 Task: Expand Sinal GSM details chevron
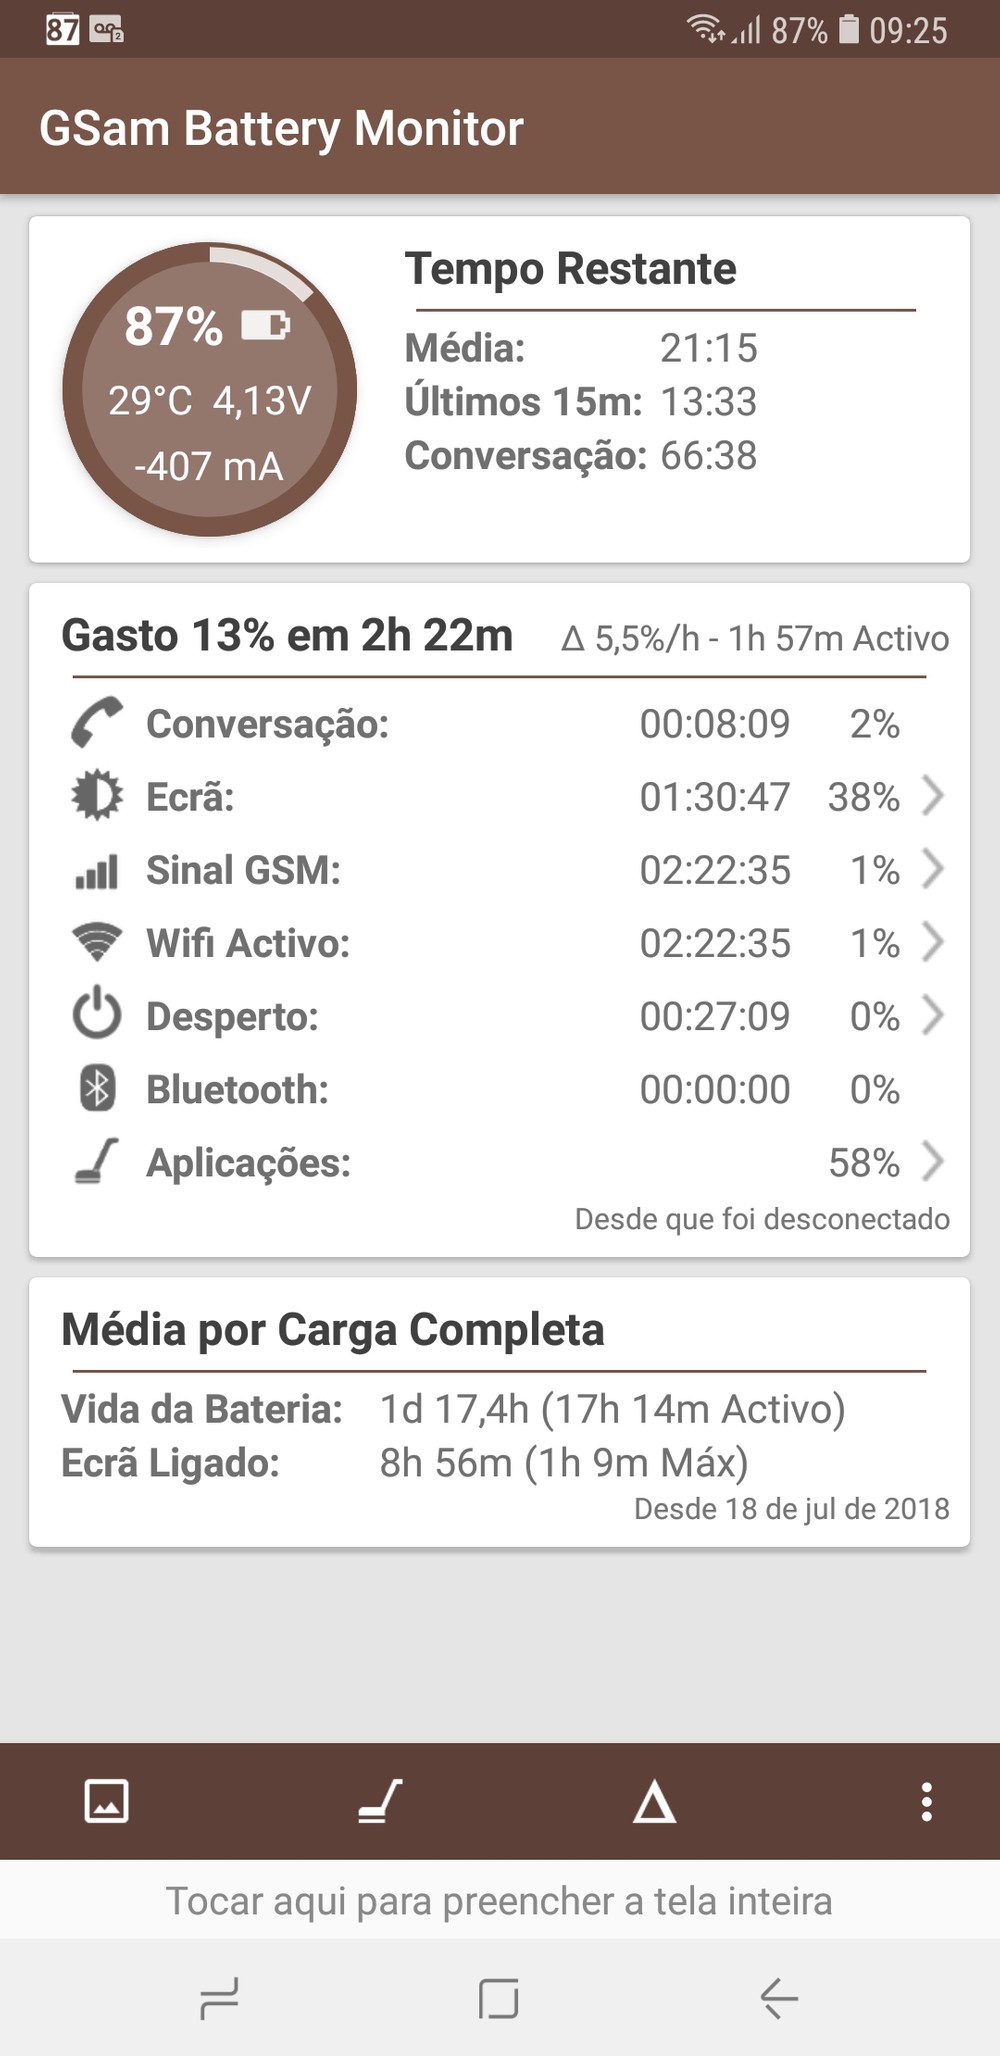(932, 869)
